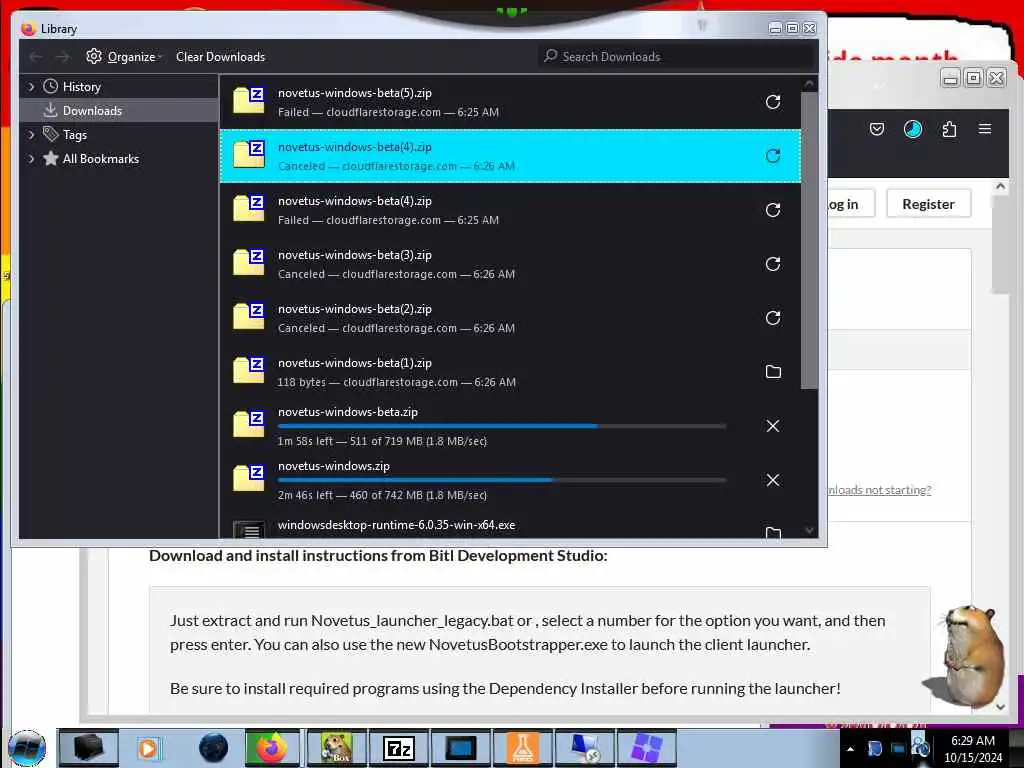Open the Firefox hamburger application menu
This screenshot has height=768, width=1024.
[x=985, y=129]
